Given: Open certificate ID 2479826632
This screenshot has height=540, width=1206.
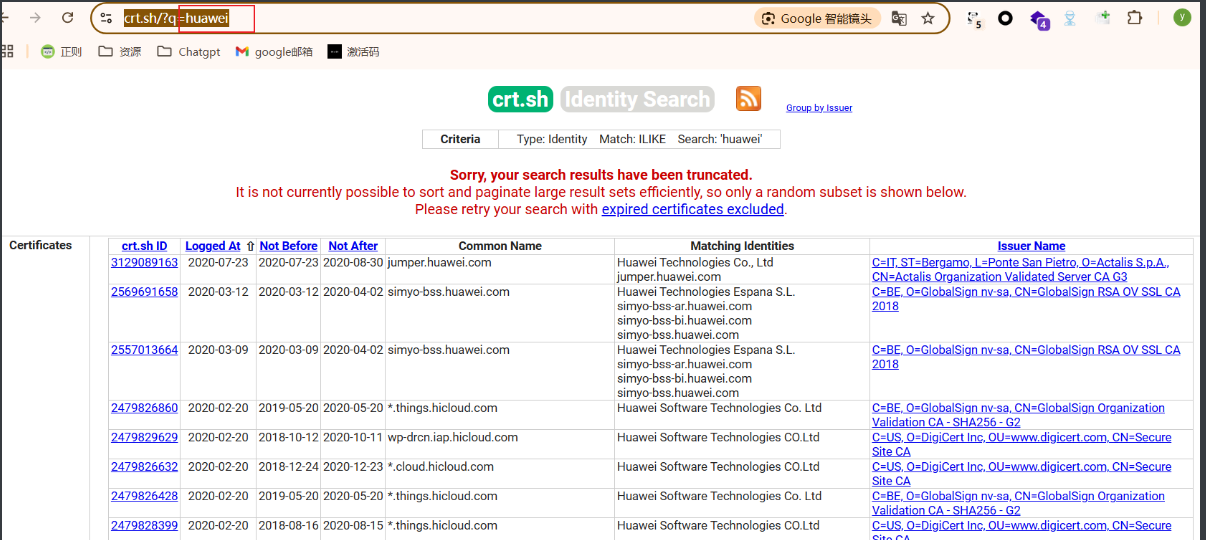Looking at the screenshot, I should click(144, 466).
